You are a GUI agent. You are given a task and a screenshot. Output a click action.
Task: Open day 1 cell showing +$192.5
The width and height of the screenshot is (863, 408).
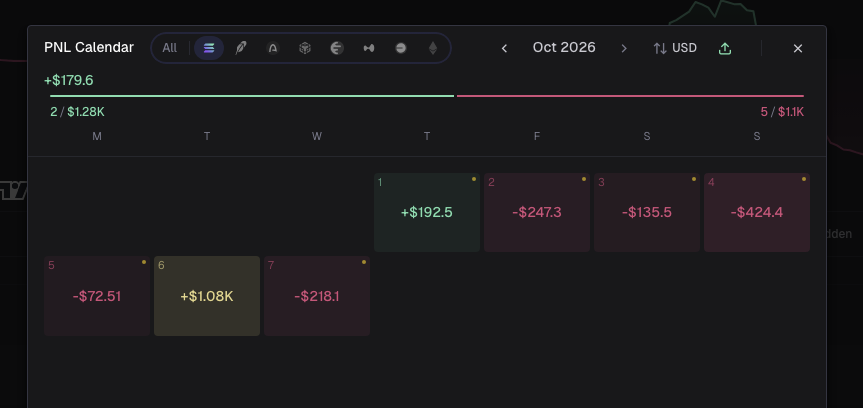point(427,213)
